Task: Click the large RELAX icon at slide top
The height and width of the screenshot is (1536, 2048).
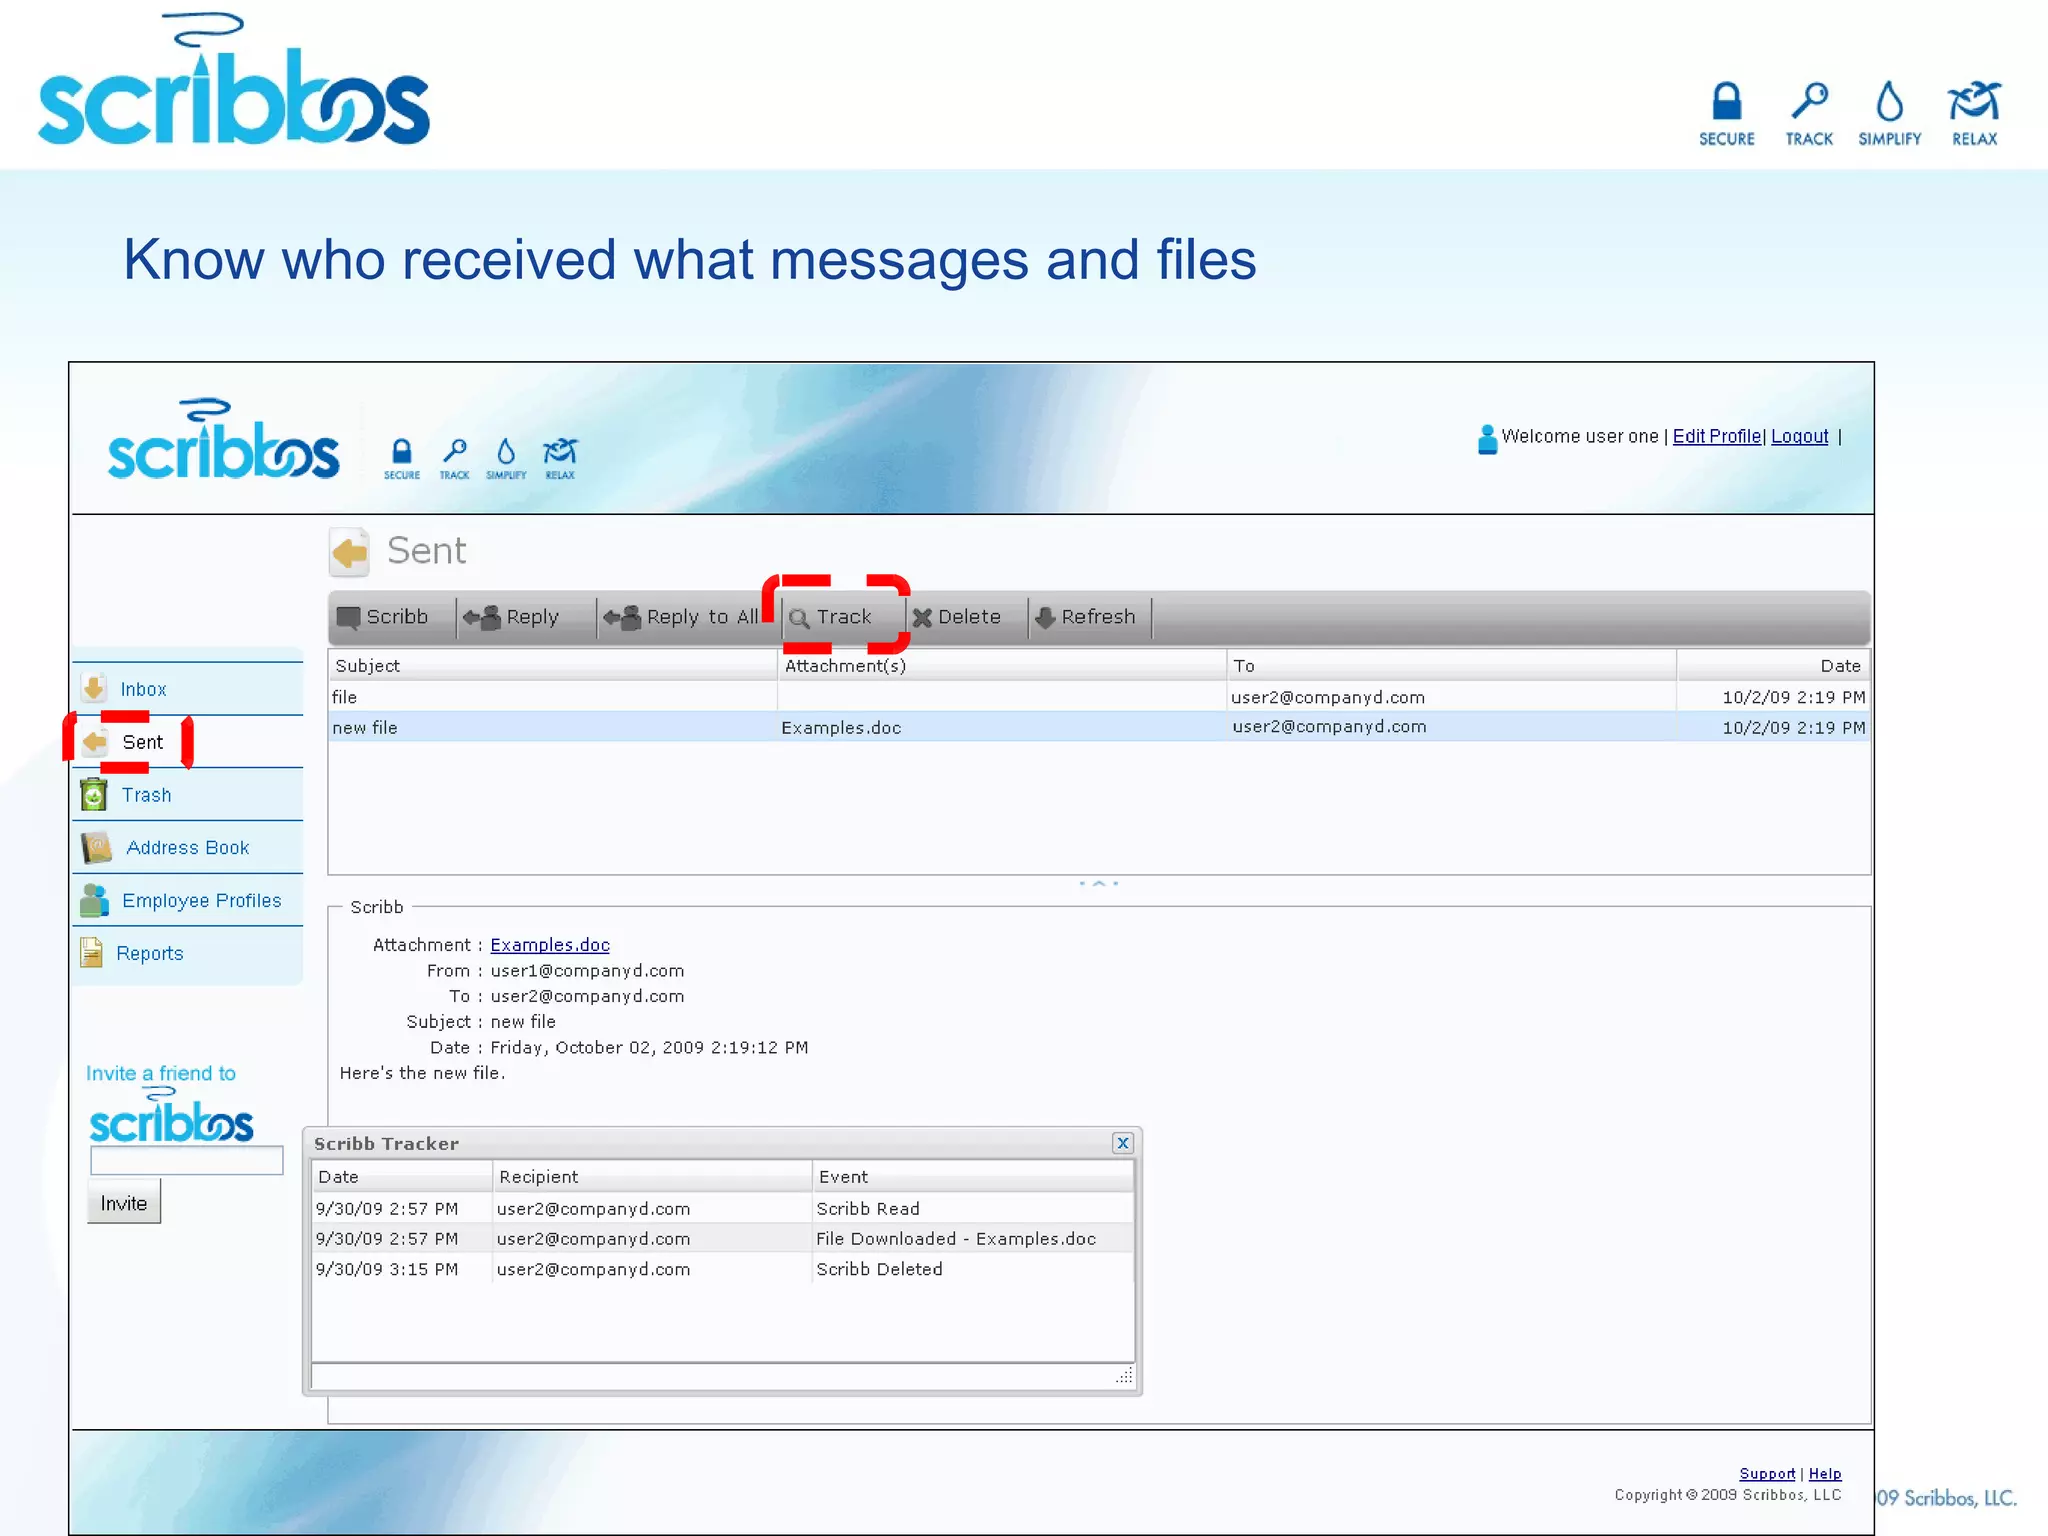Action: (1974, 115)
